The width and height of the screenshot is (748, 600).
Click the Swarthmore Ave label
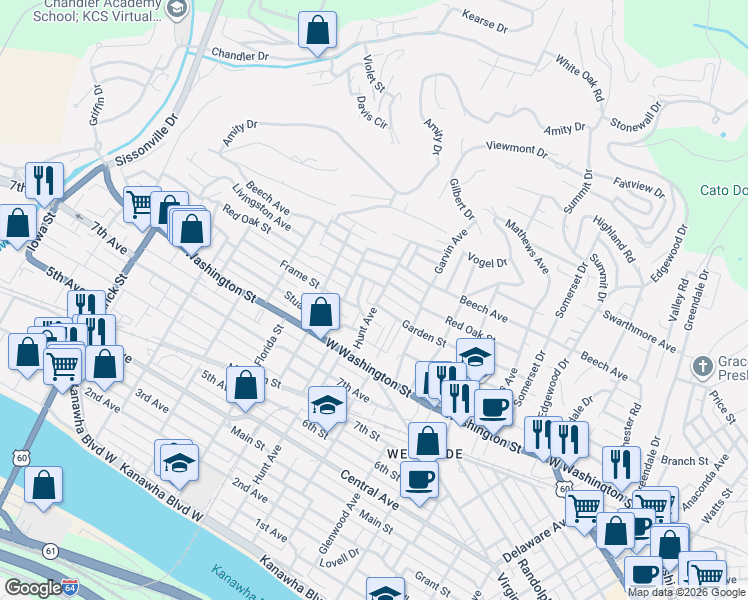[x=639, y=331]
